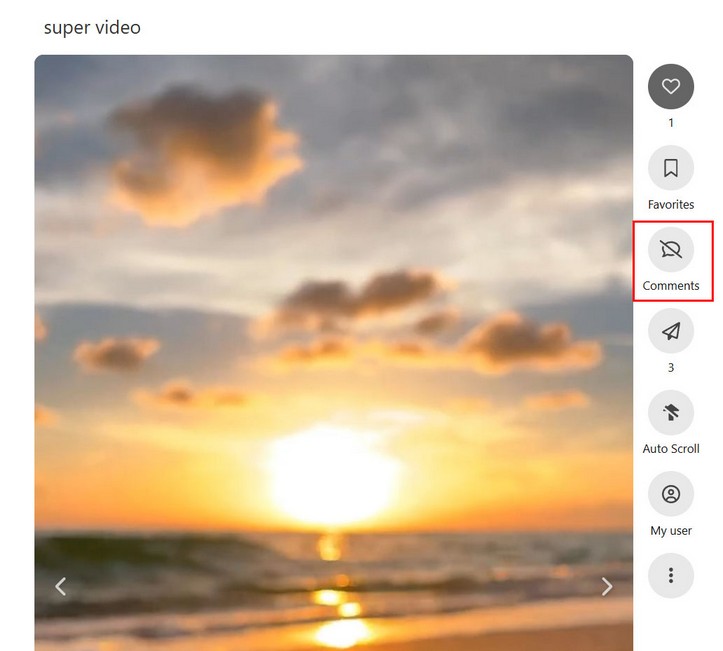The width and height of the screenshot is (723, 651).
Task: Click the My user text label
Action: (670, 531)
